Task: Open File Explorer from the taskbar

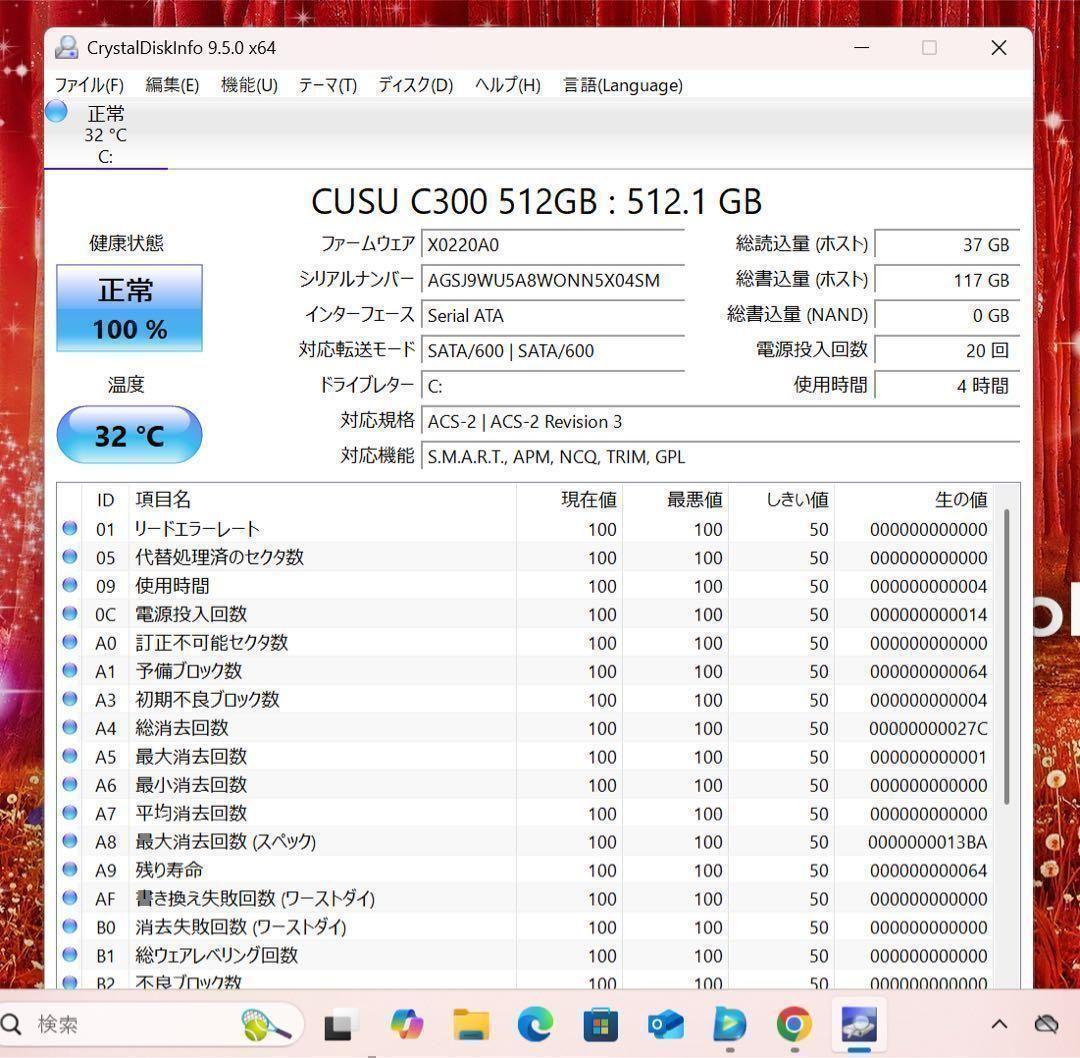Action: click(x=471, y=1024)
